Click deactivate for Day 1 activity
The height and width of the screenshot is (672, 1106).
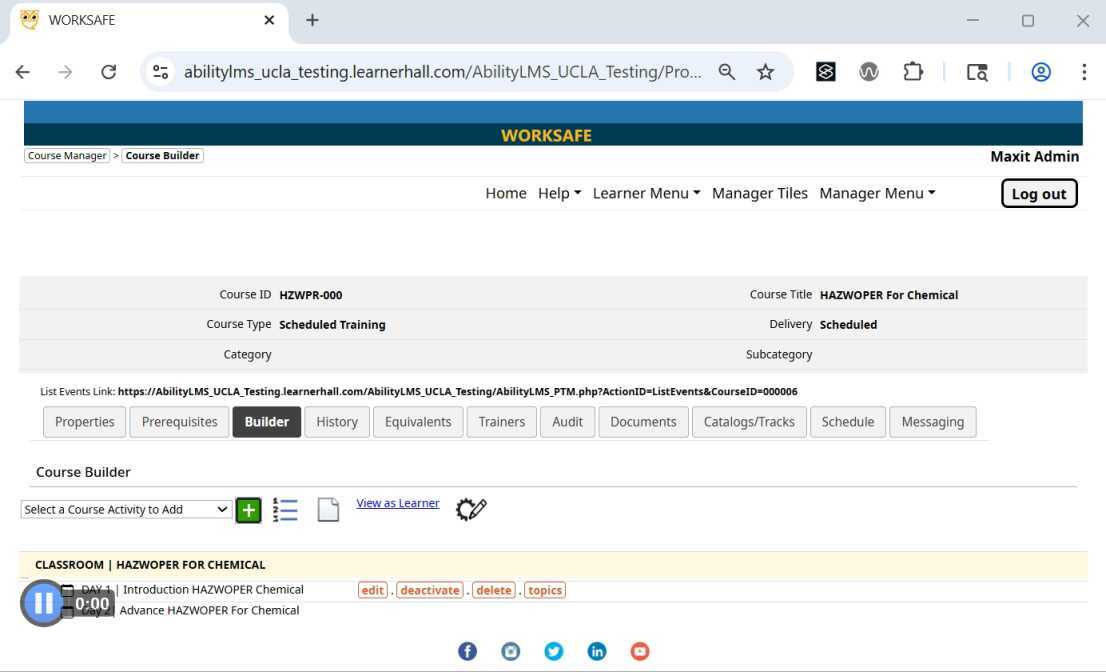pos(429,590)
